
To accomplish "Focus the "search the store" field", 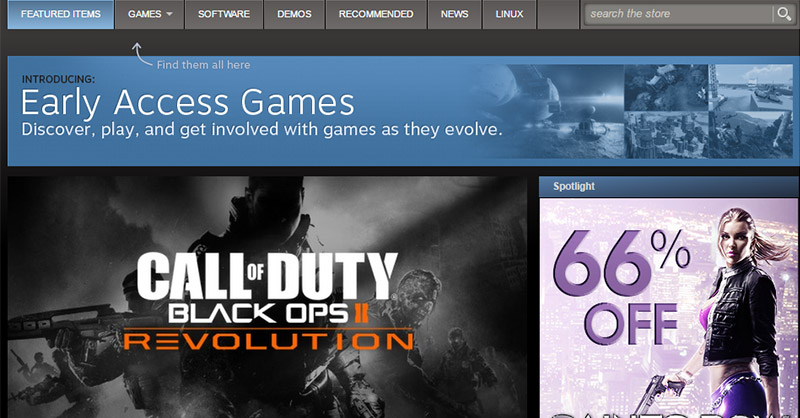I will click(x=677, y=14).
